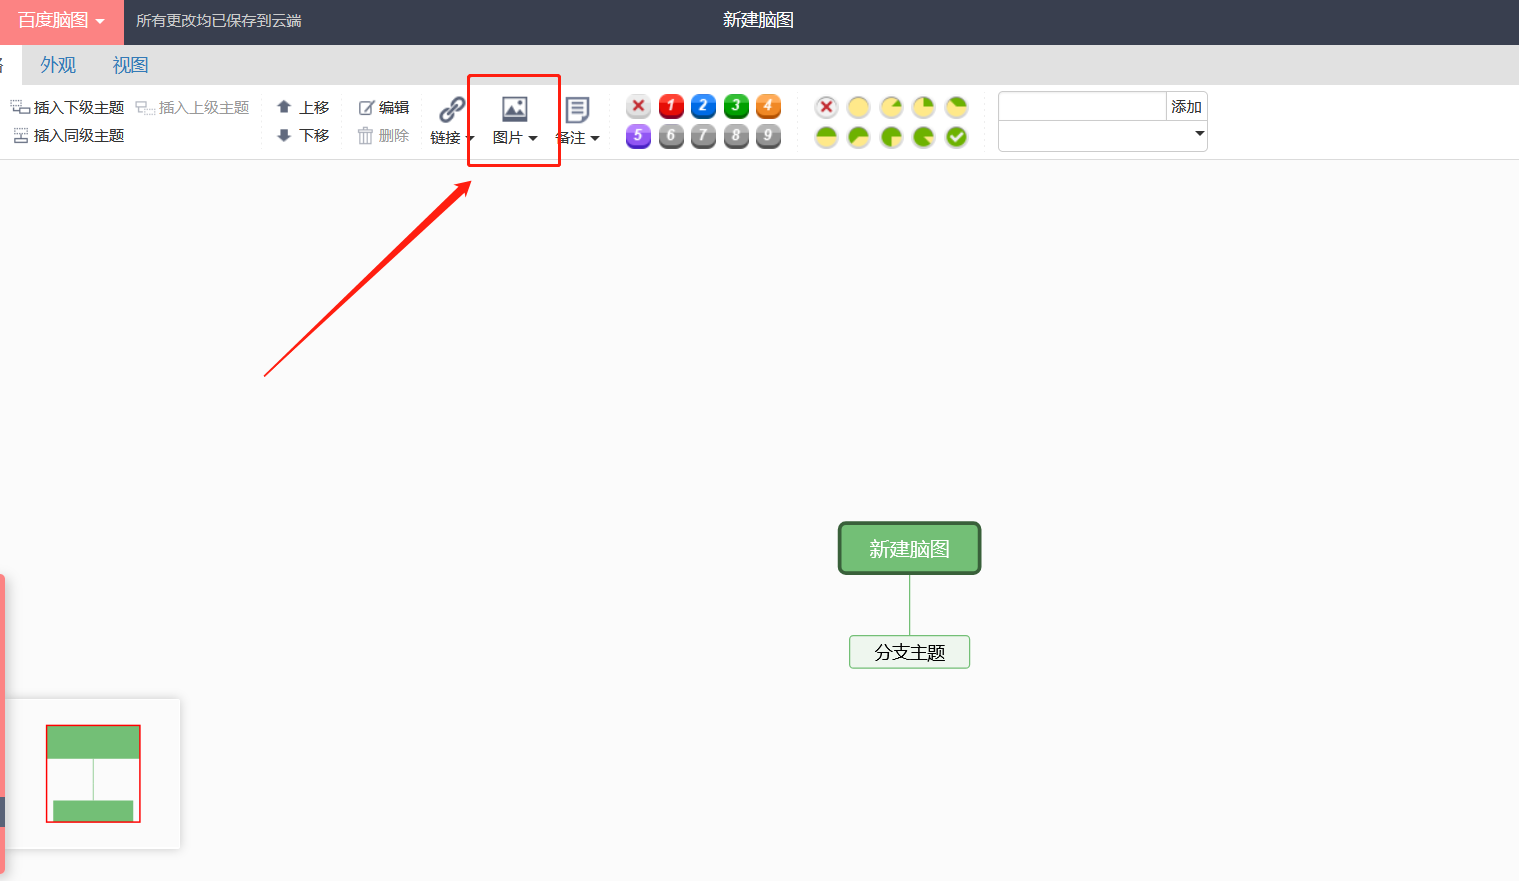Set priority 7 with the gray icon

[x=703, y=136]
